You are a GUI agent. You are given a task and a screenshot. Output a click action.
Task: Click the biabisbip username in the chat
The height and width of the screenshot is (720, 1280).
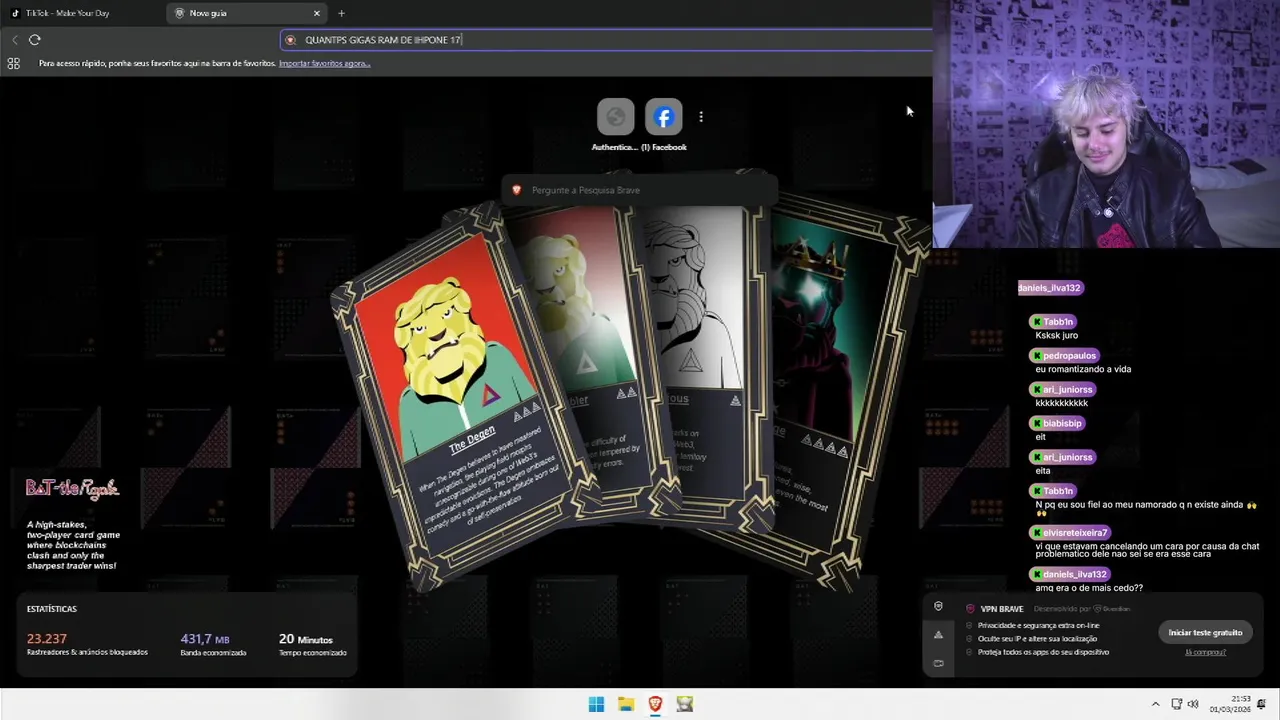click(x=1058, y=423)
